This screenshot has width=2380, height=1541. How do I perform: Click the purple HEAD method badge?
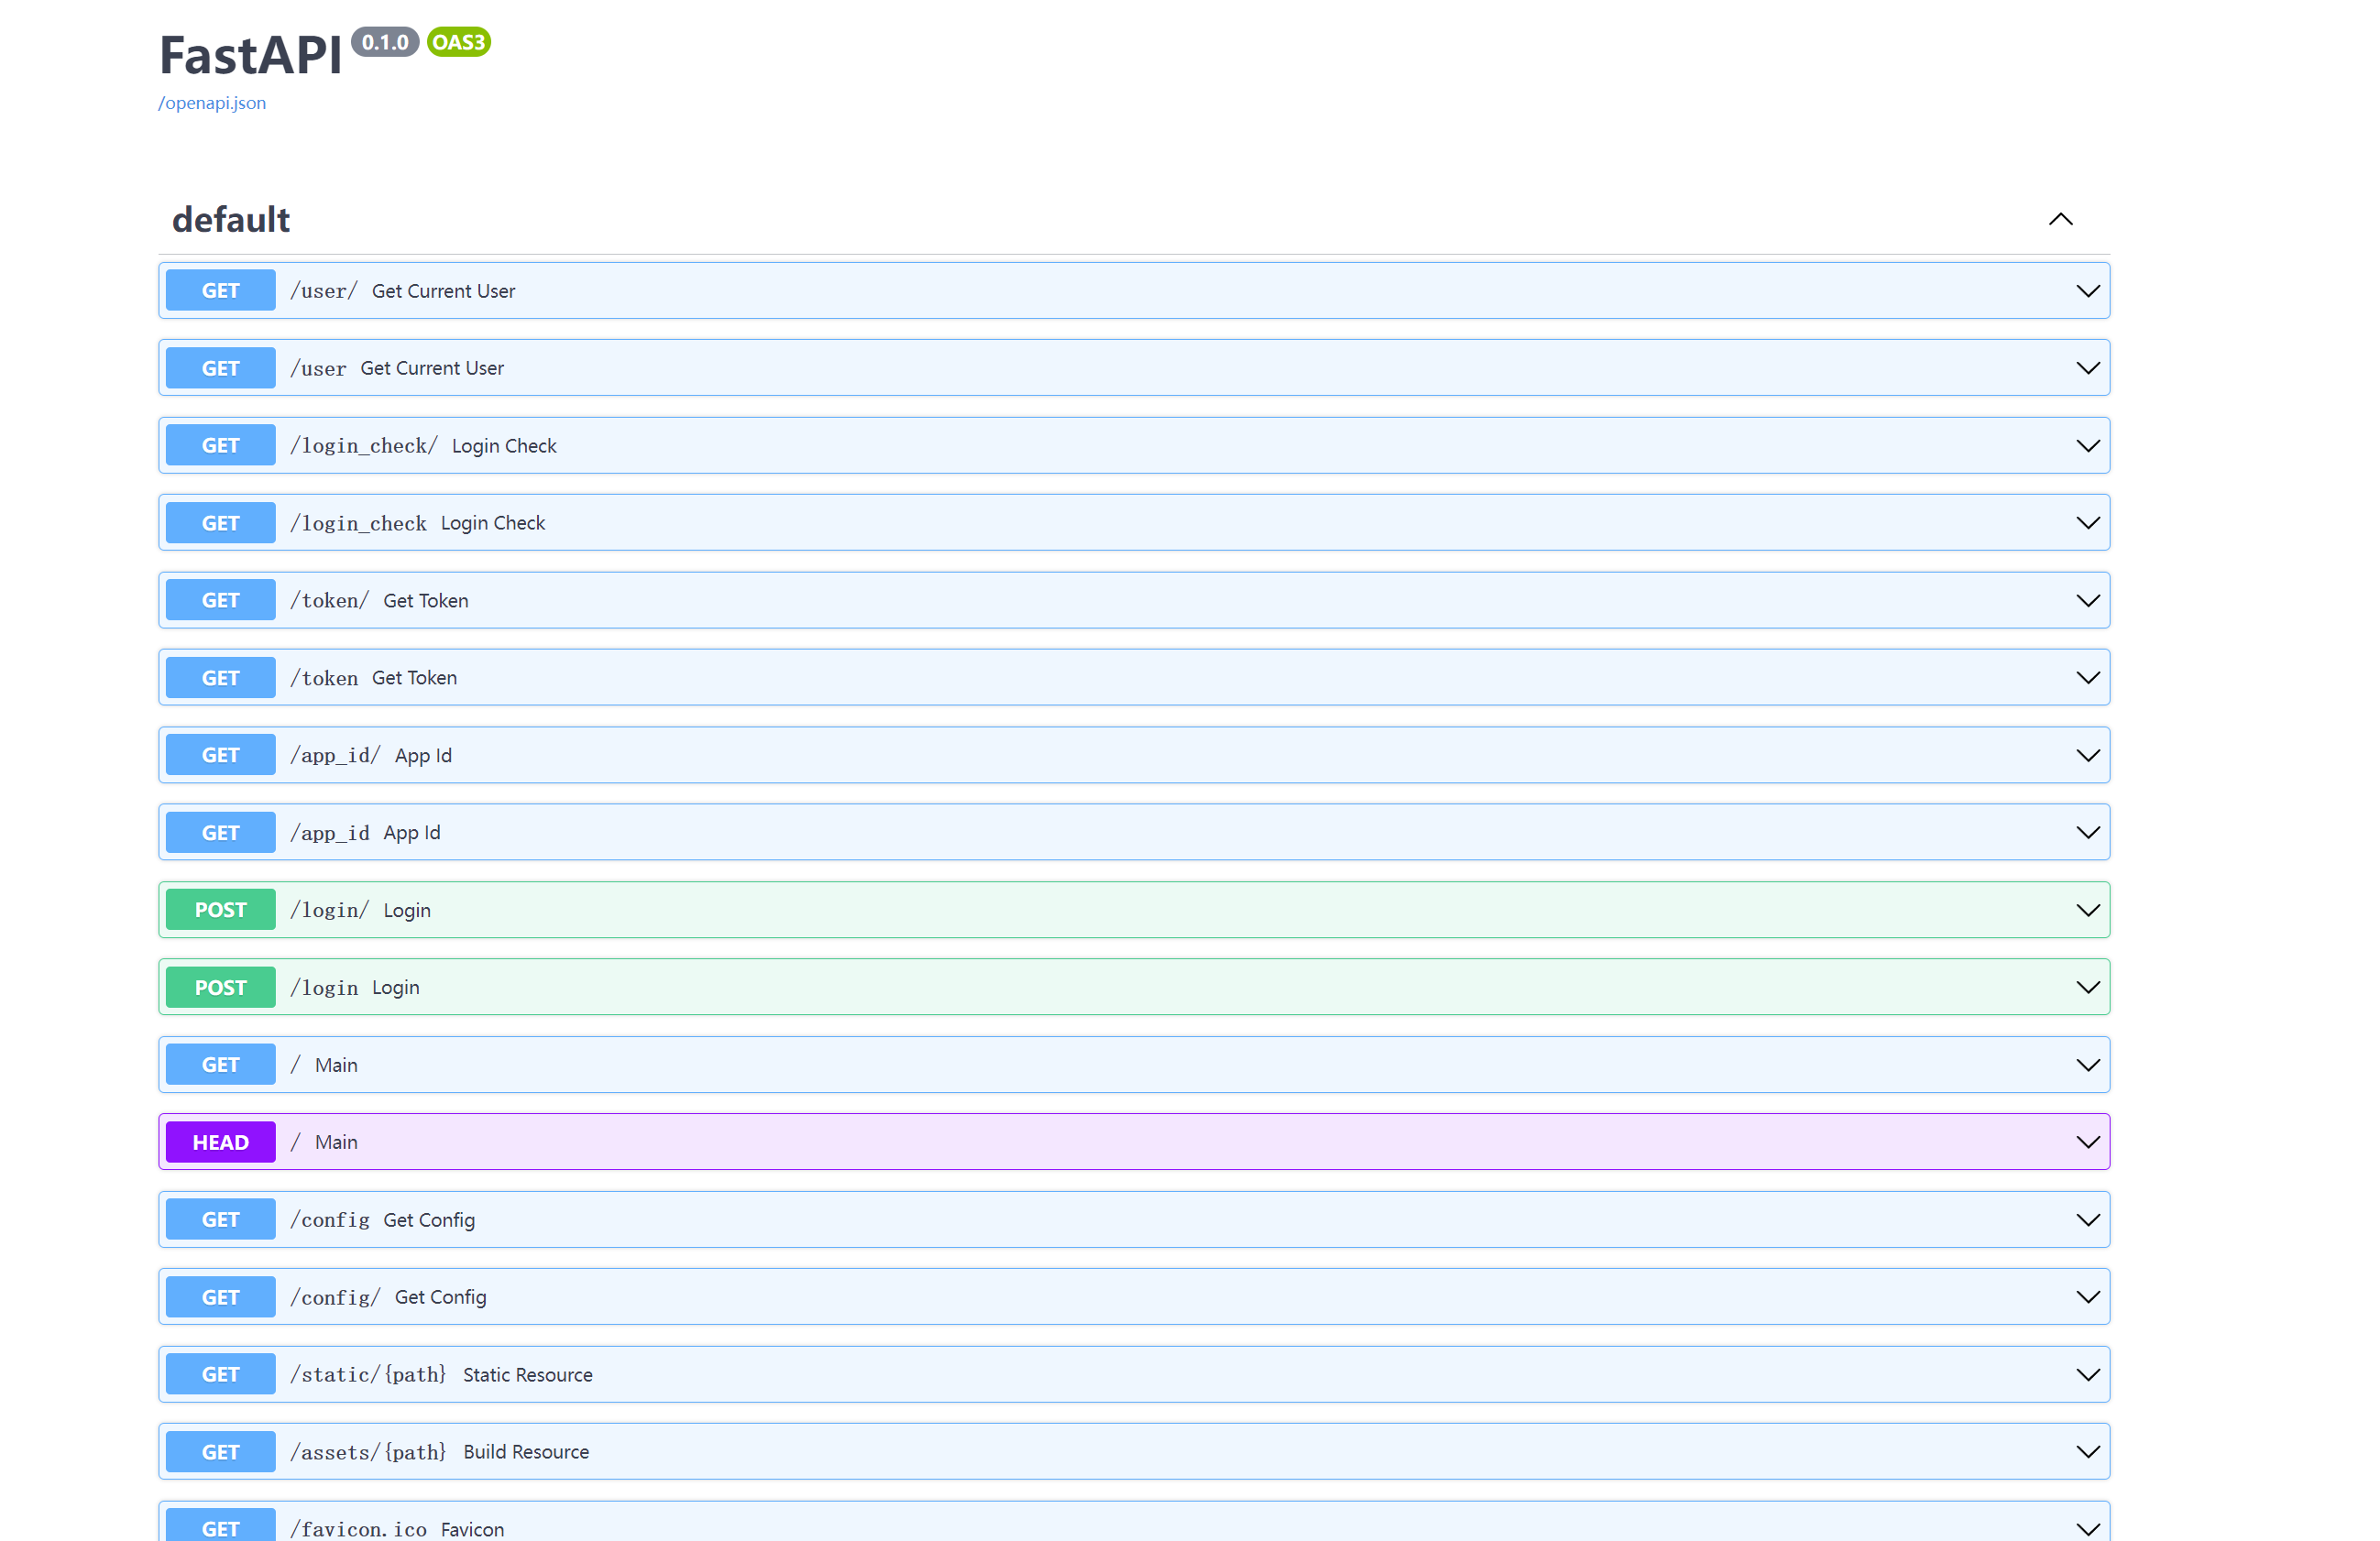point(220,1142)
